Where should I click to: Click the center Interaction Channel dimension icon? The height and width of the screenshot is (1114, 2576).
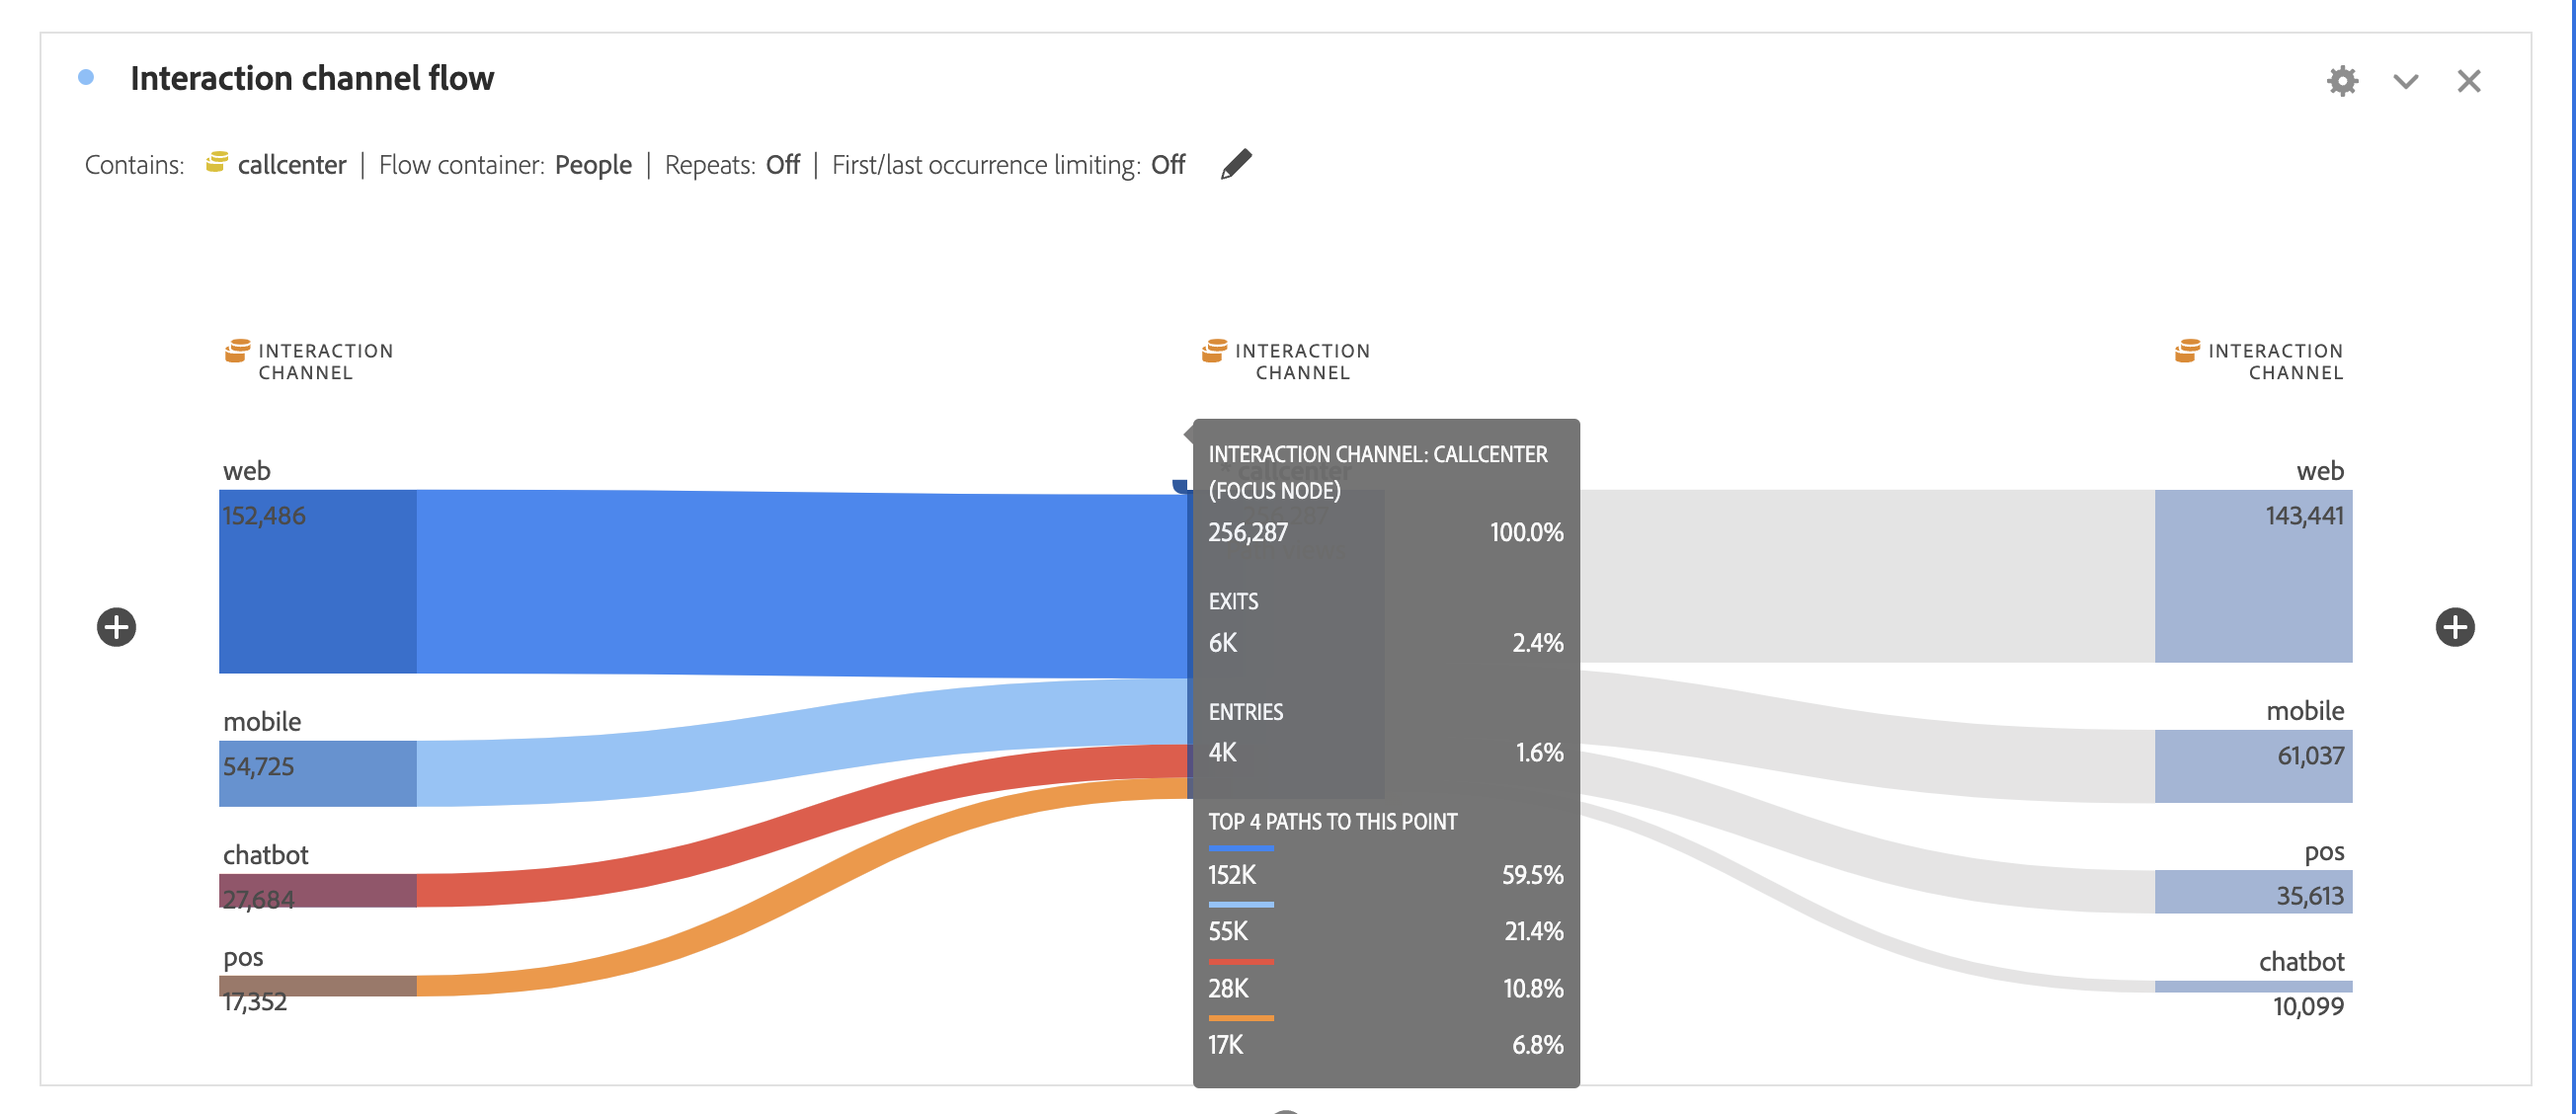click(1214, 351)
